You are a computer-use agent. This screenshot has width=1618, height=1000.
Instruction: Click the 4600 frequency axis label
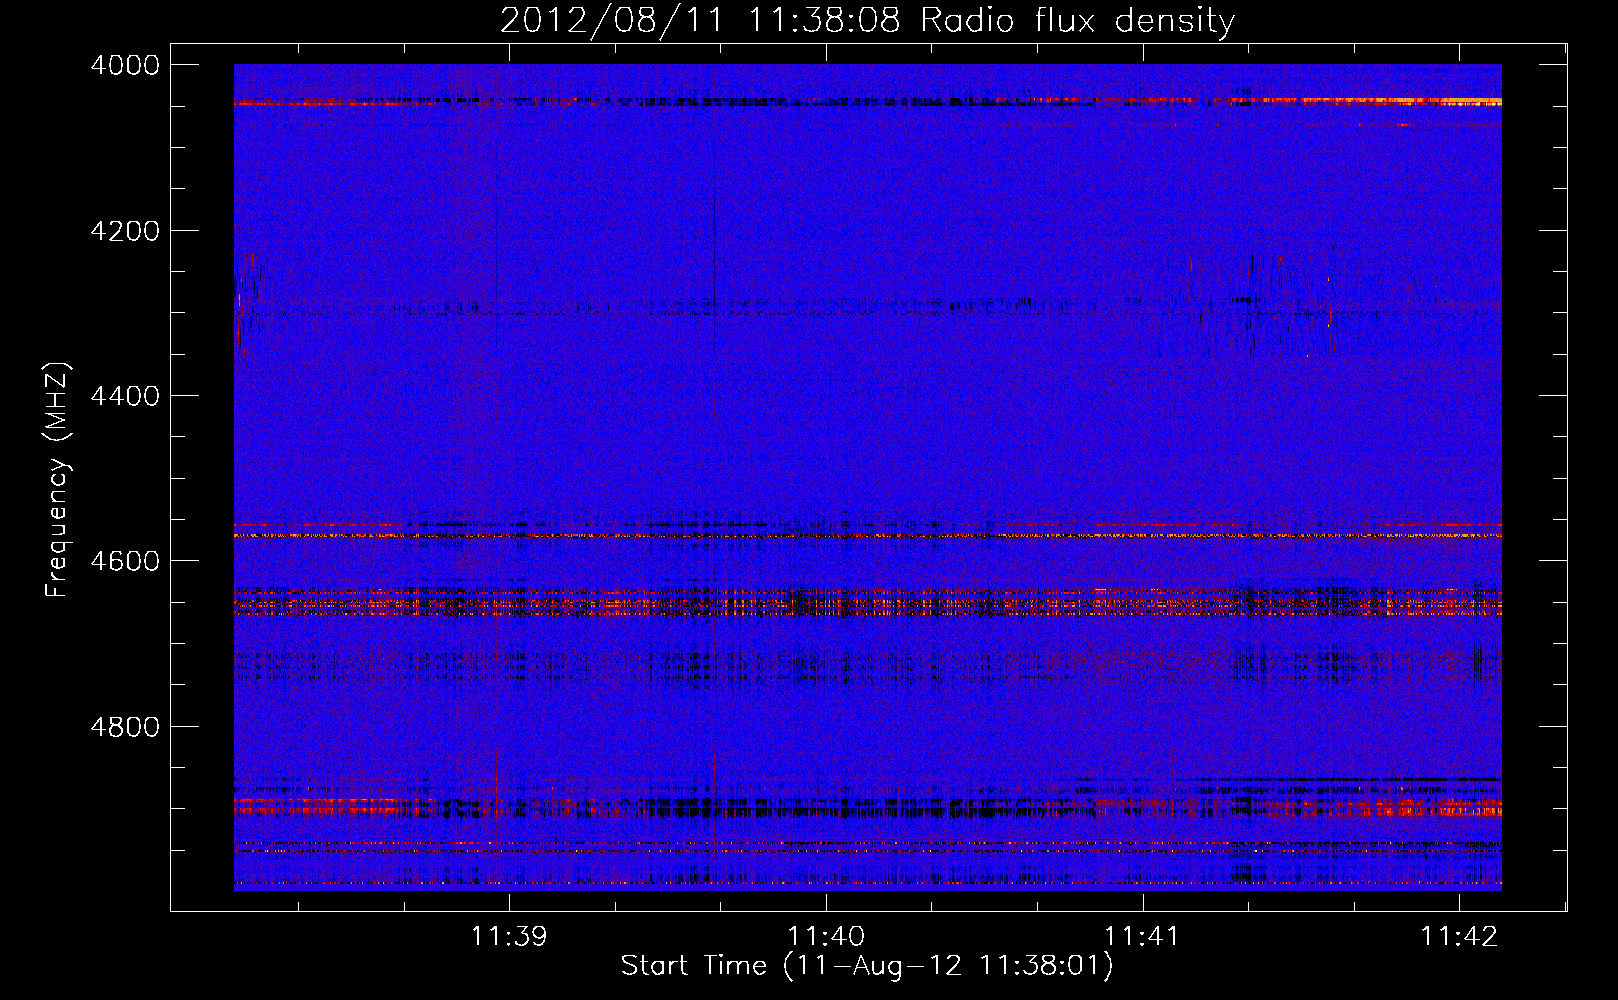[124, 561]
